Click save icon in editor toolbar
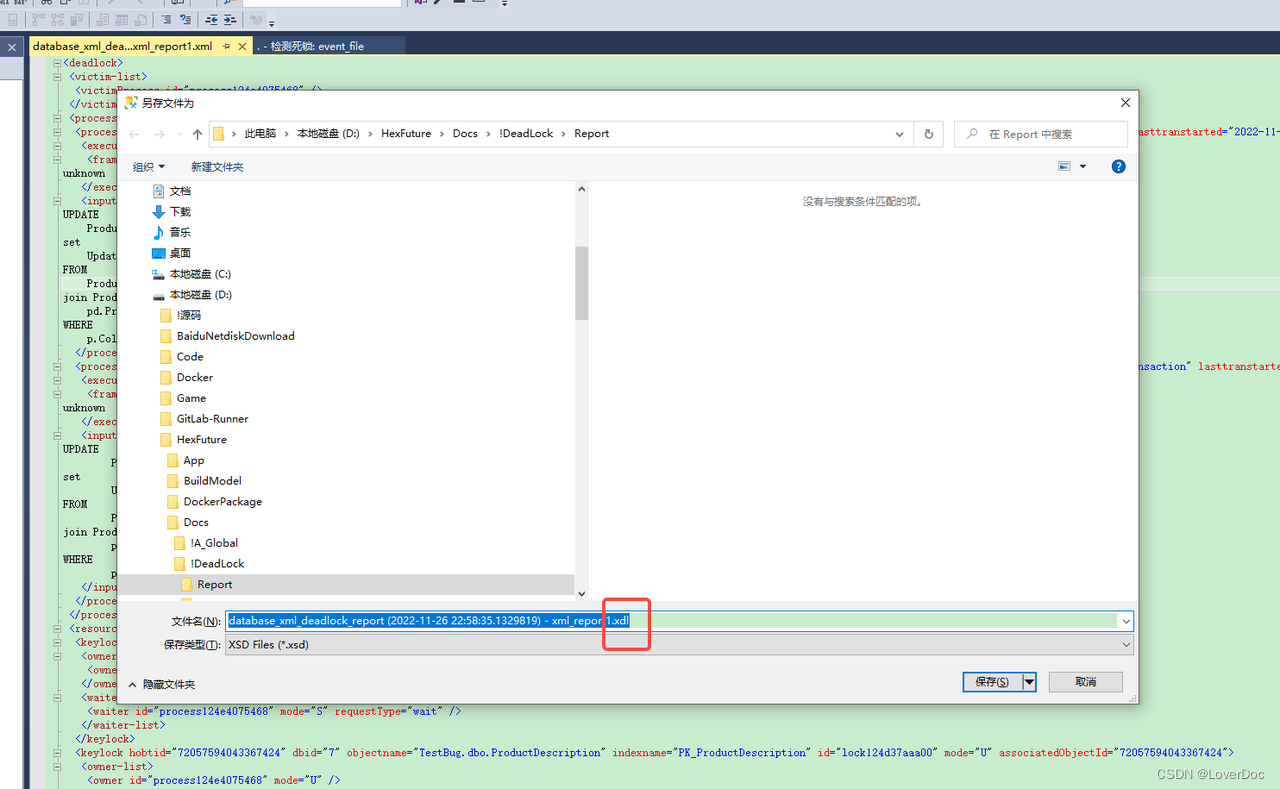Screen dimensions: 1280x789 click(x=13, y=19)
